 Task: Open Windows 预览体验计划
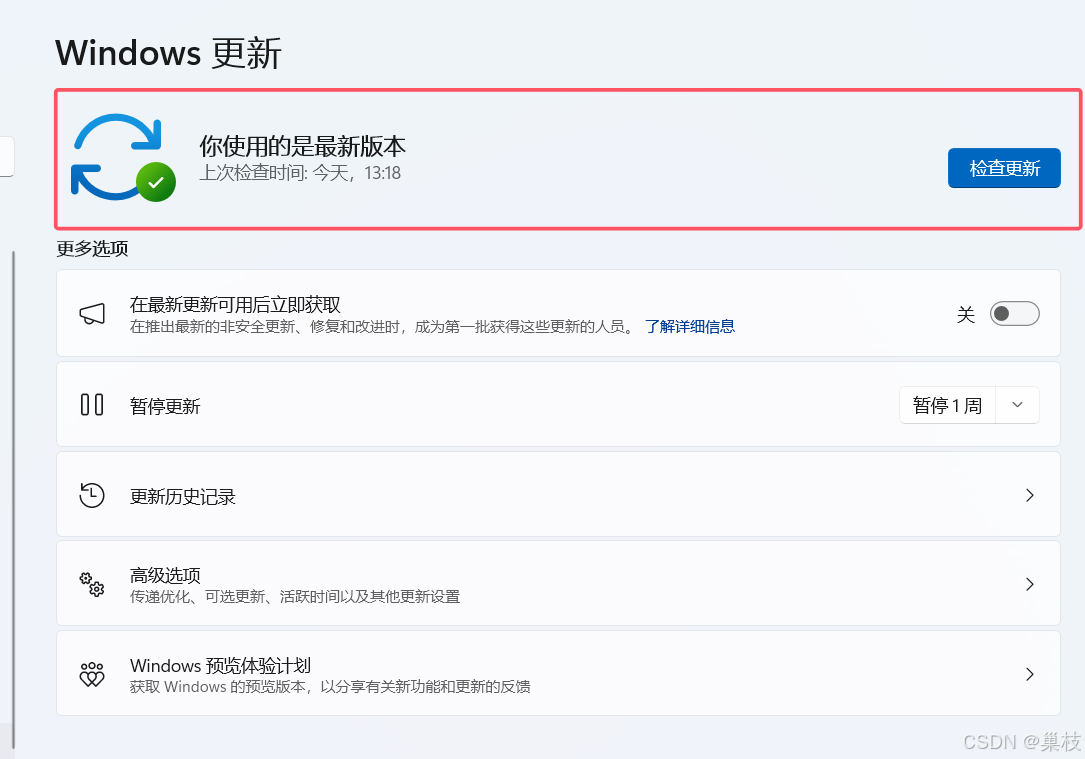coord(558,673)
